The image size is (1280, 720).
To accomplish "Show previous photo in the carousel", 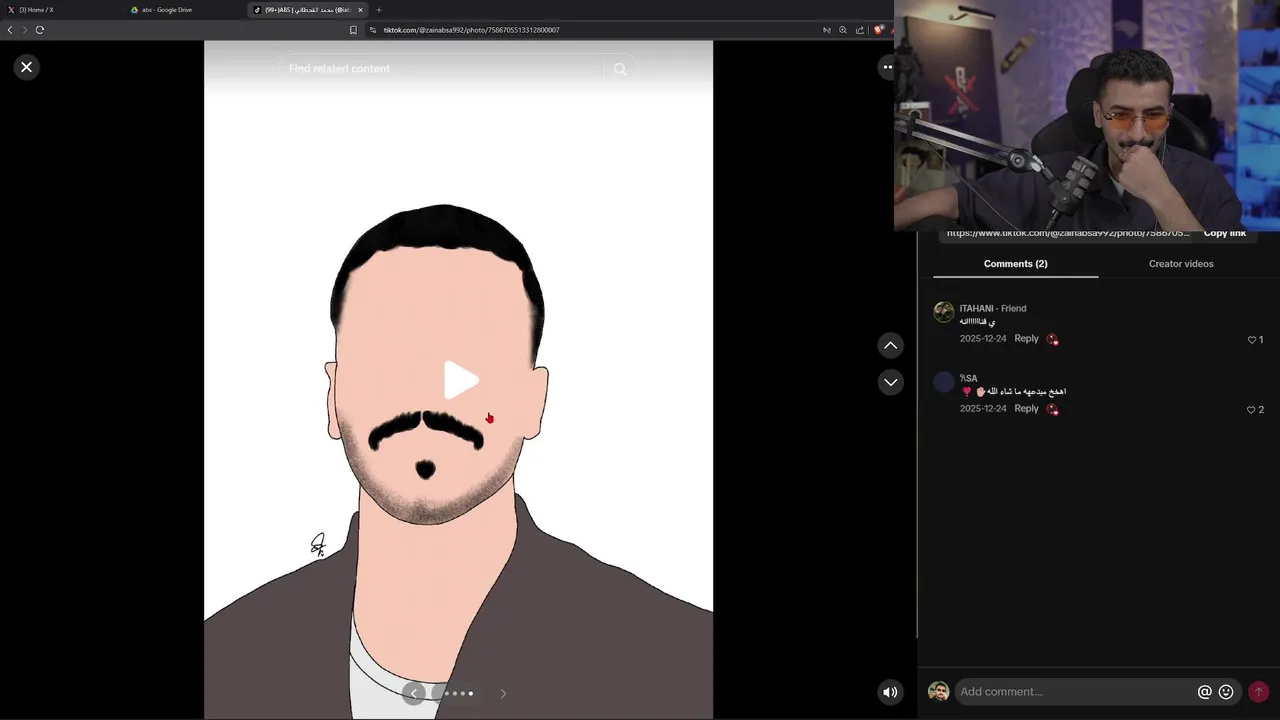I will 414,693.
